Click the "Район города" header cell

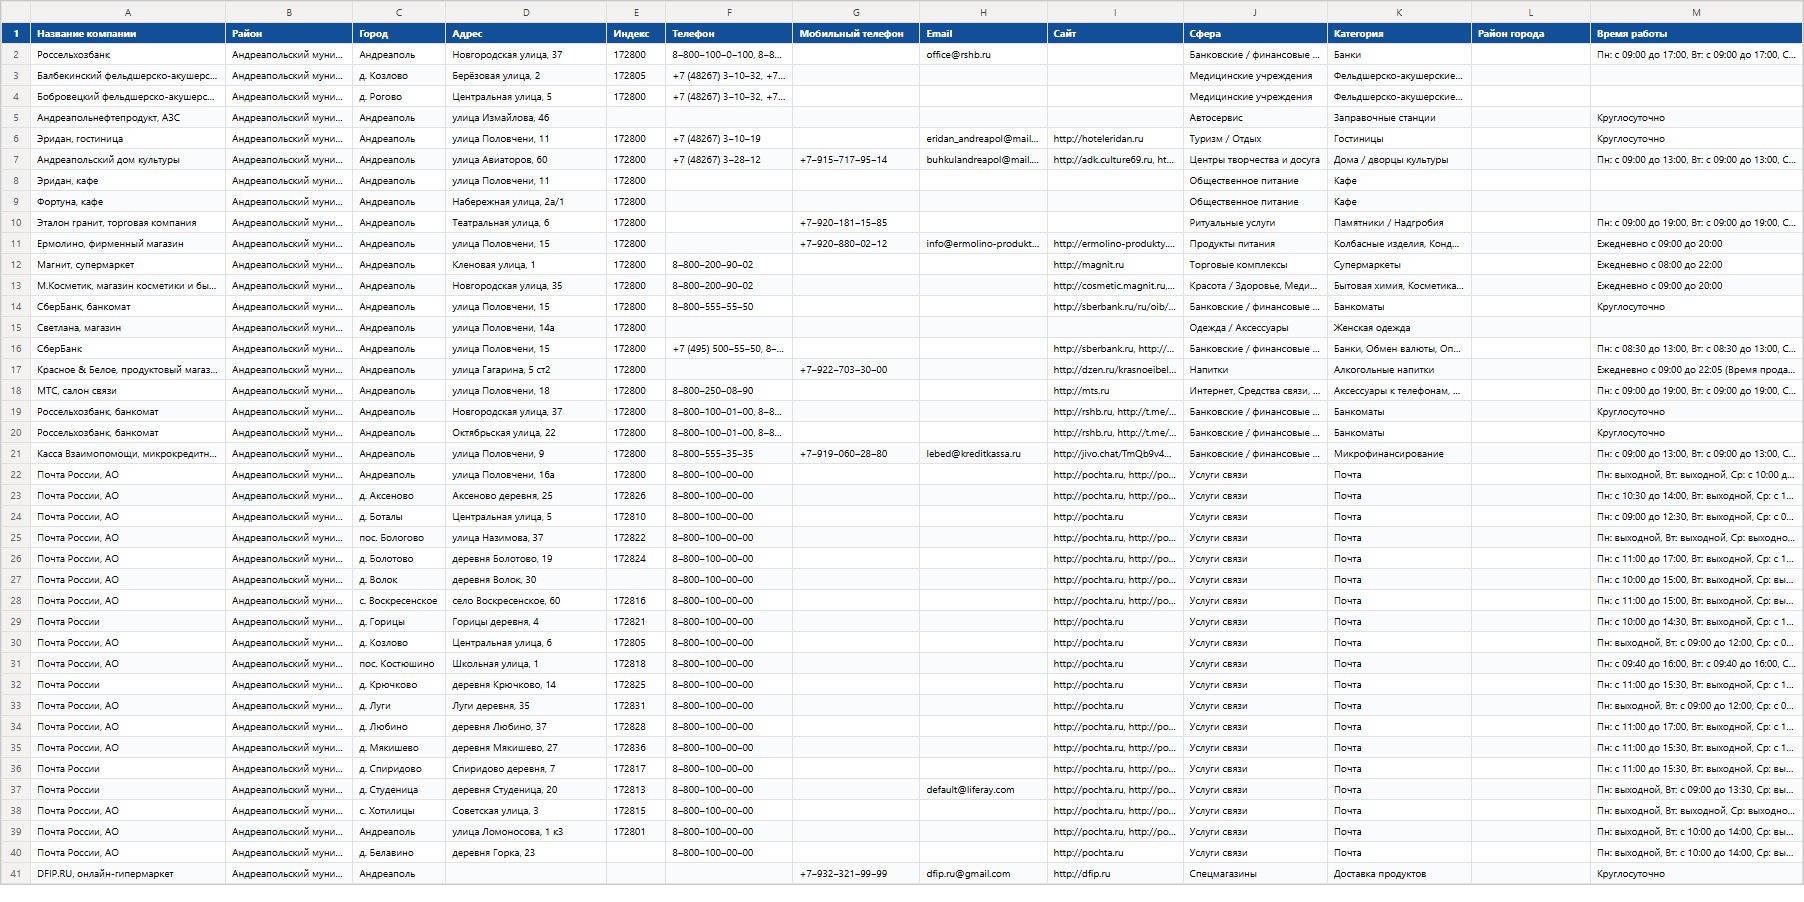pyautogui.click(x=1531, y=33)
